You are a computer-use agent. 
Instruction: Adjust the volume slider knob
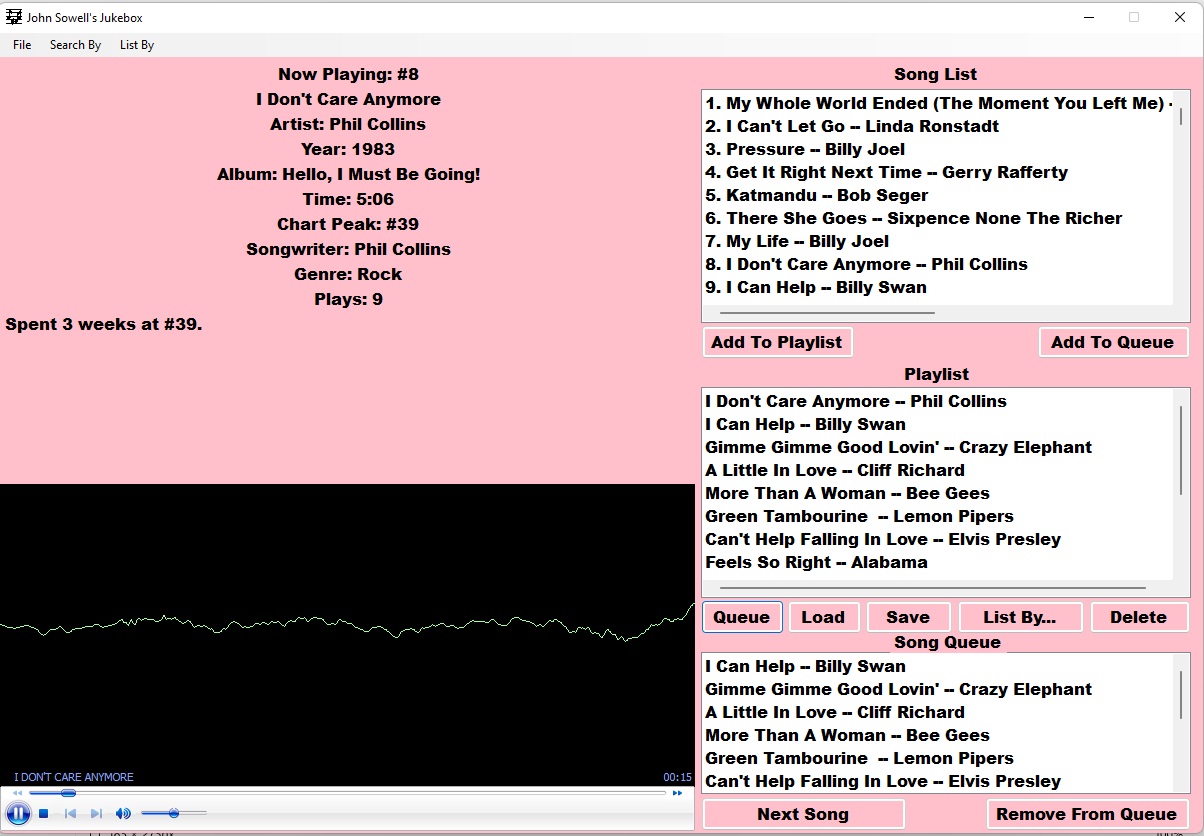tap(174, 813)
